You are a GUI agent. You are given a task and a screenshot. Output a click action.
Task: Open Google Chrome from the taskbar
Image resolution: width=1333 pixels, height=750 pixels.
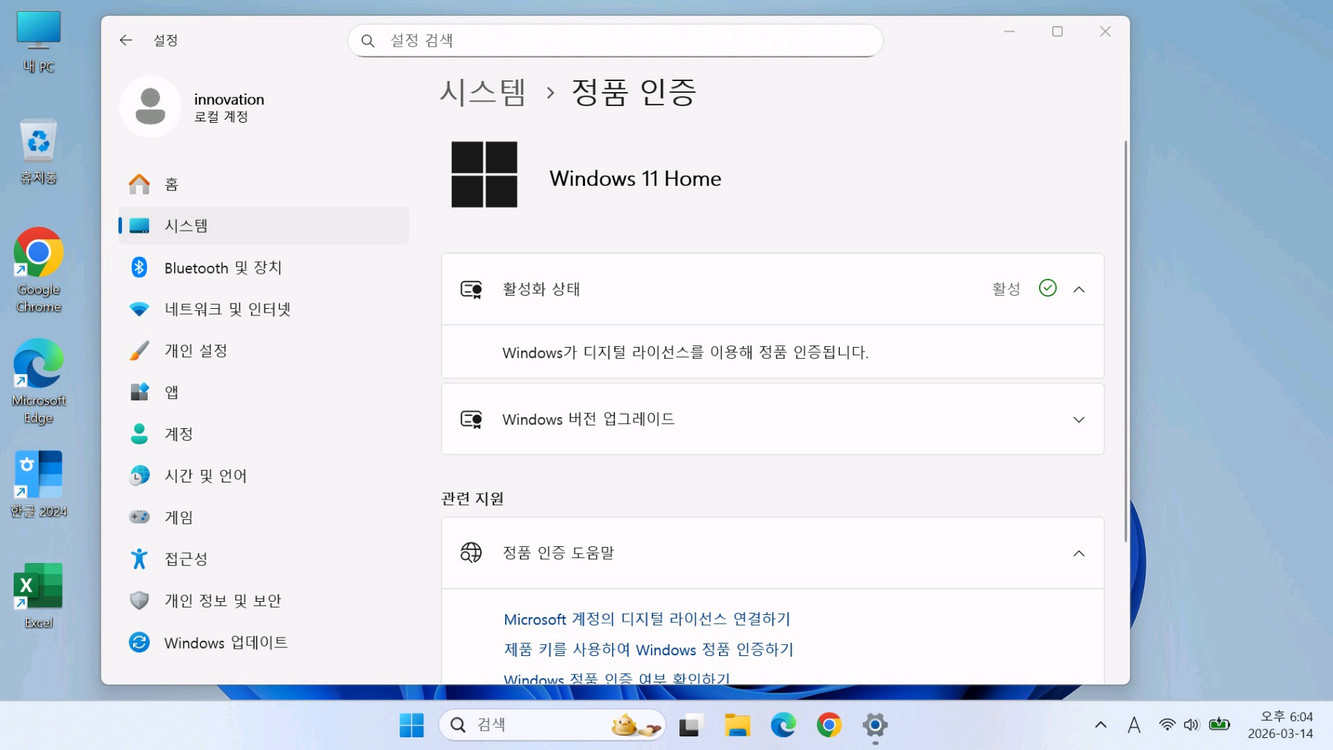[829, 724]
